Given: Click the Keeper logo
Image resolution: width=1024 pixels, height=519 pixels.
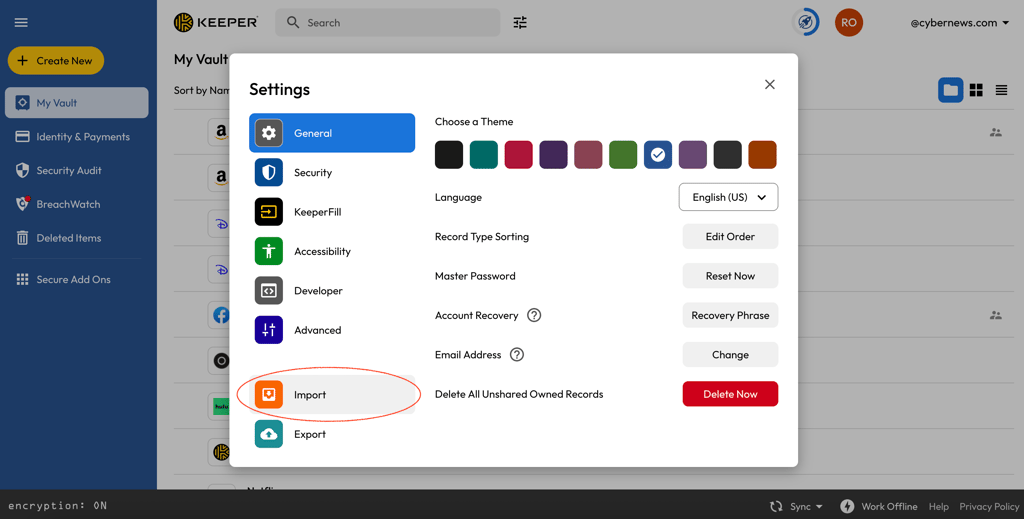Looking at the screenshot, I should 216,22.
